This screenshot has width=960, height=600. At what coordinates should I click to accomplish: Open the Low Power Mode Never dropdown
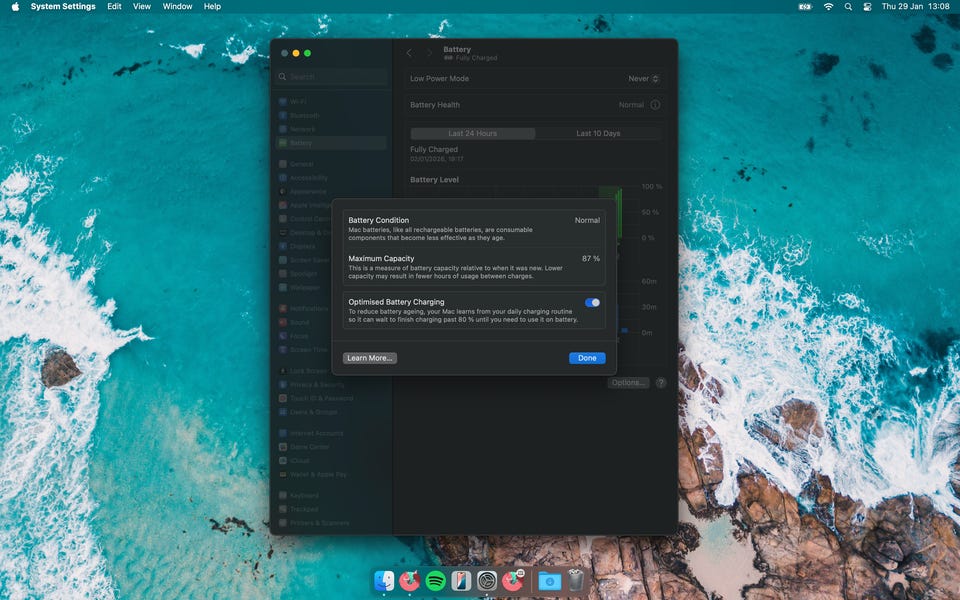tap(644, 79)
